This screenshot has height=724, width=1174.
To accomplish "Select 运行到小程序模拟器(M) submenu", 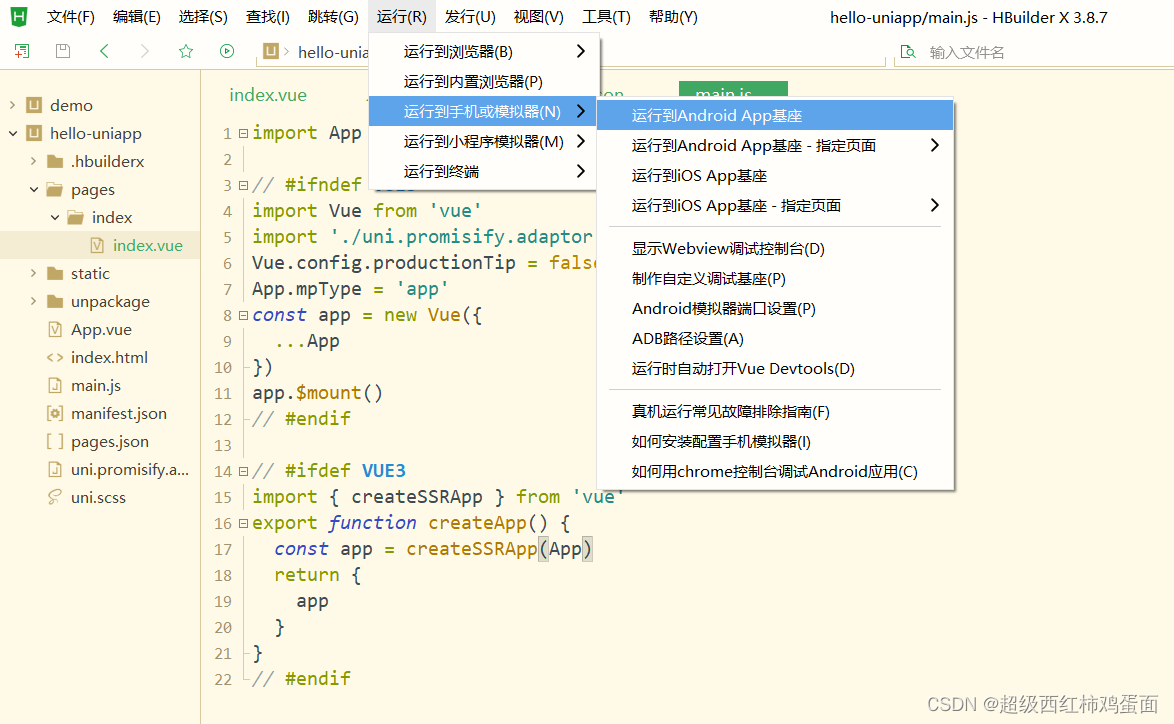I will point(484,142).
